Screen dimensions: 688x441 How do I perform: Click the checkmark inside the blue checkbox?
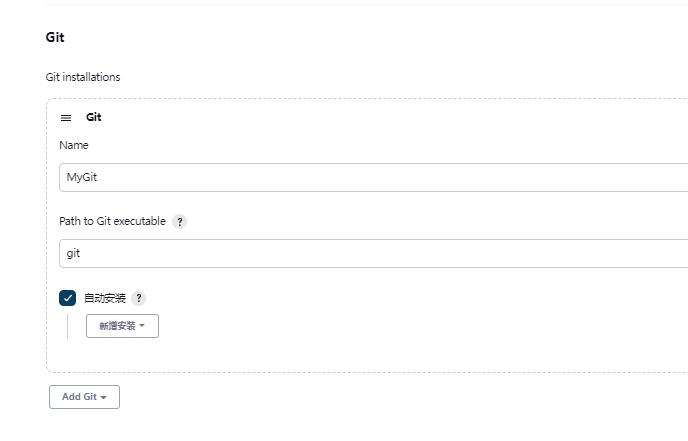68,298
